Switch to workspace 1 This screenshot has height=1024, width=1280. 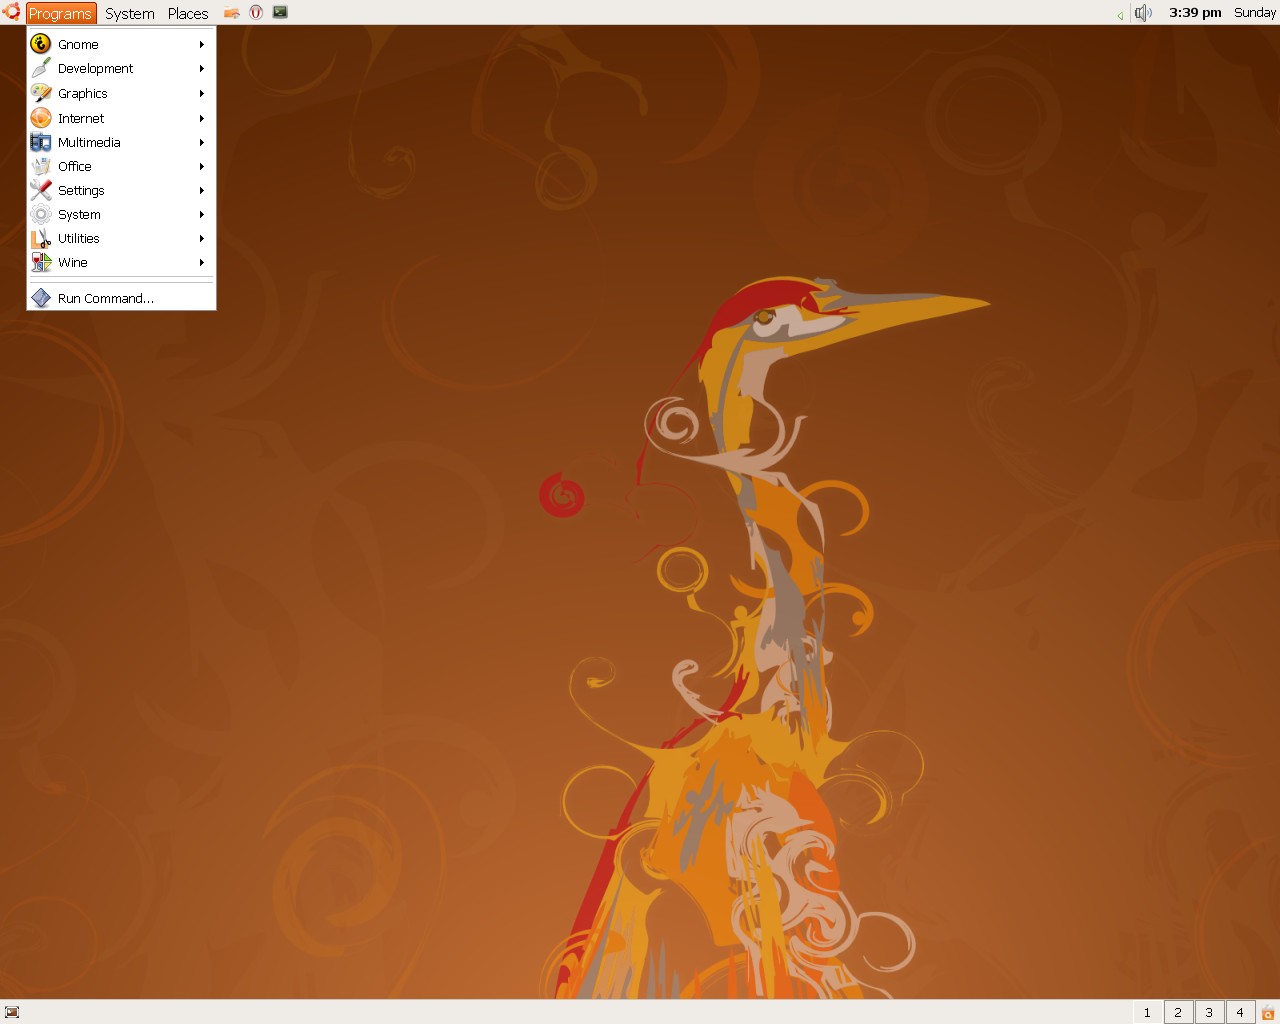1147,1012
